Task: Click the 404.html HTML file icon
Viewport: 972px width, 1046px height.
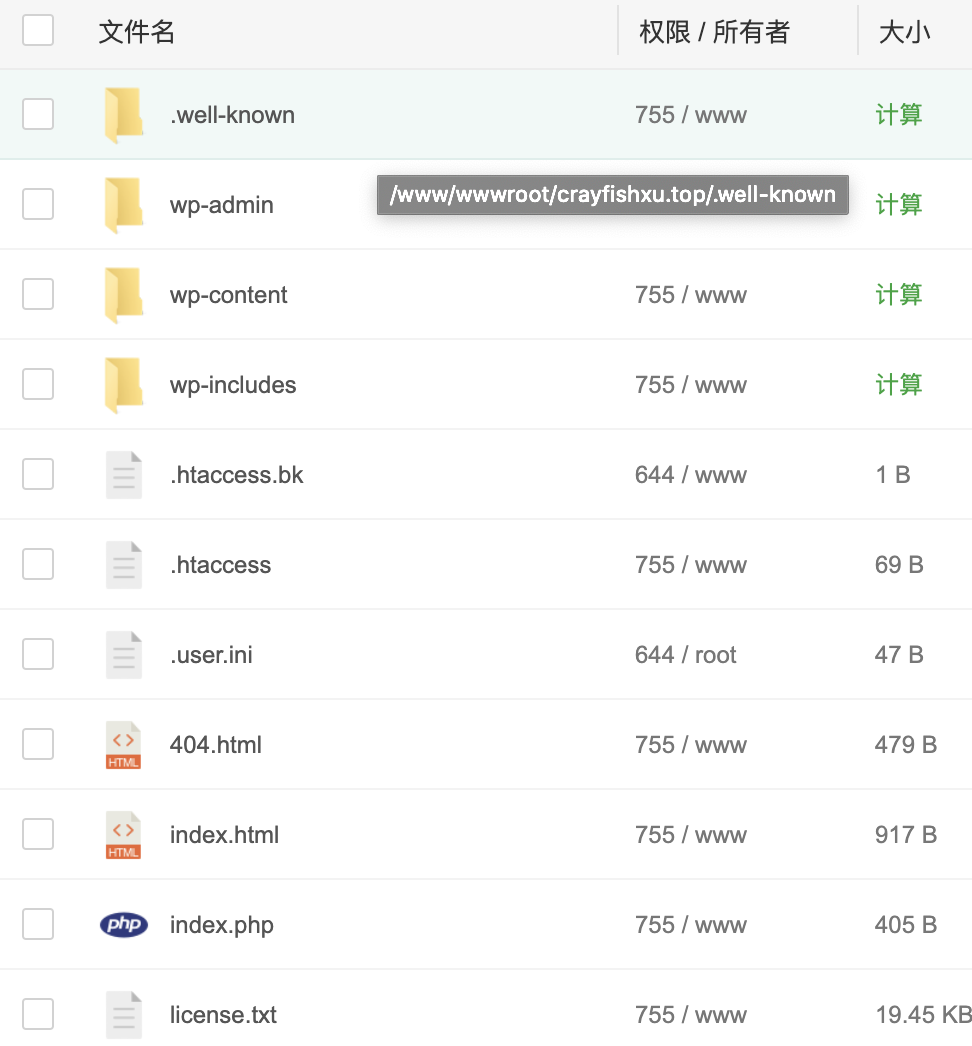Action: [123, 745]
